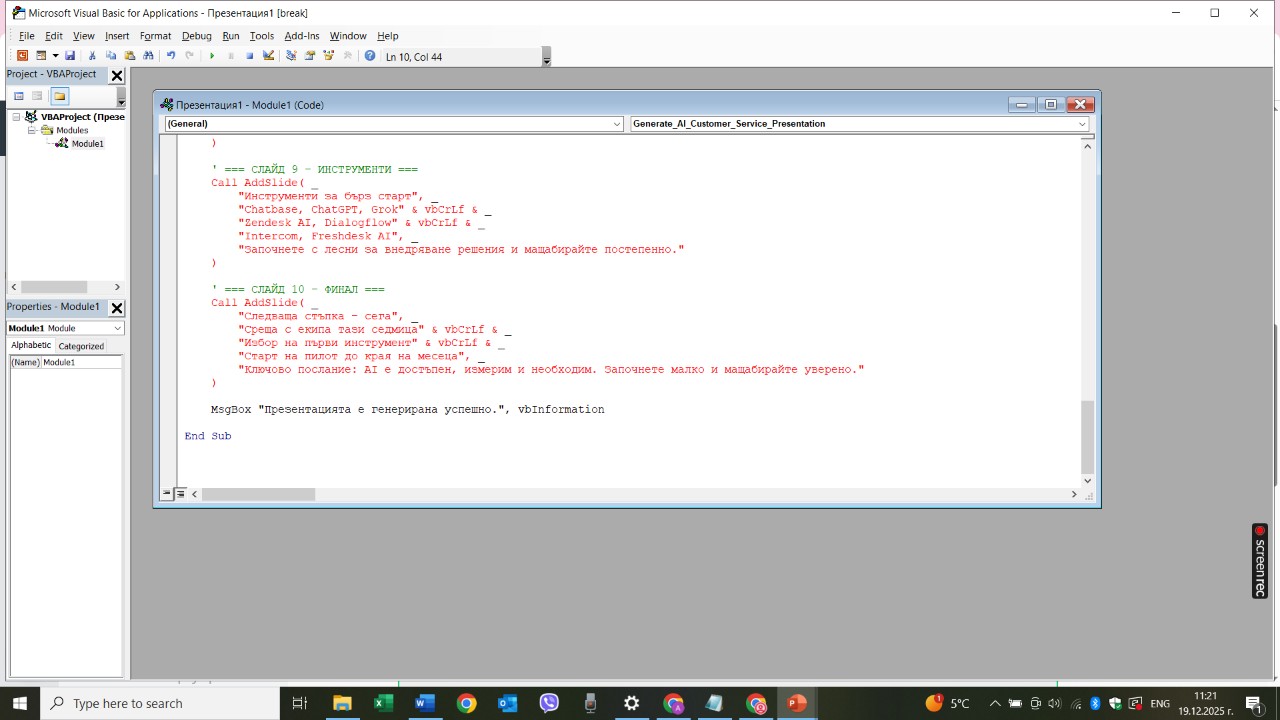
Task: Open the Find binoculars tool
Action: (x=148, y=56)
